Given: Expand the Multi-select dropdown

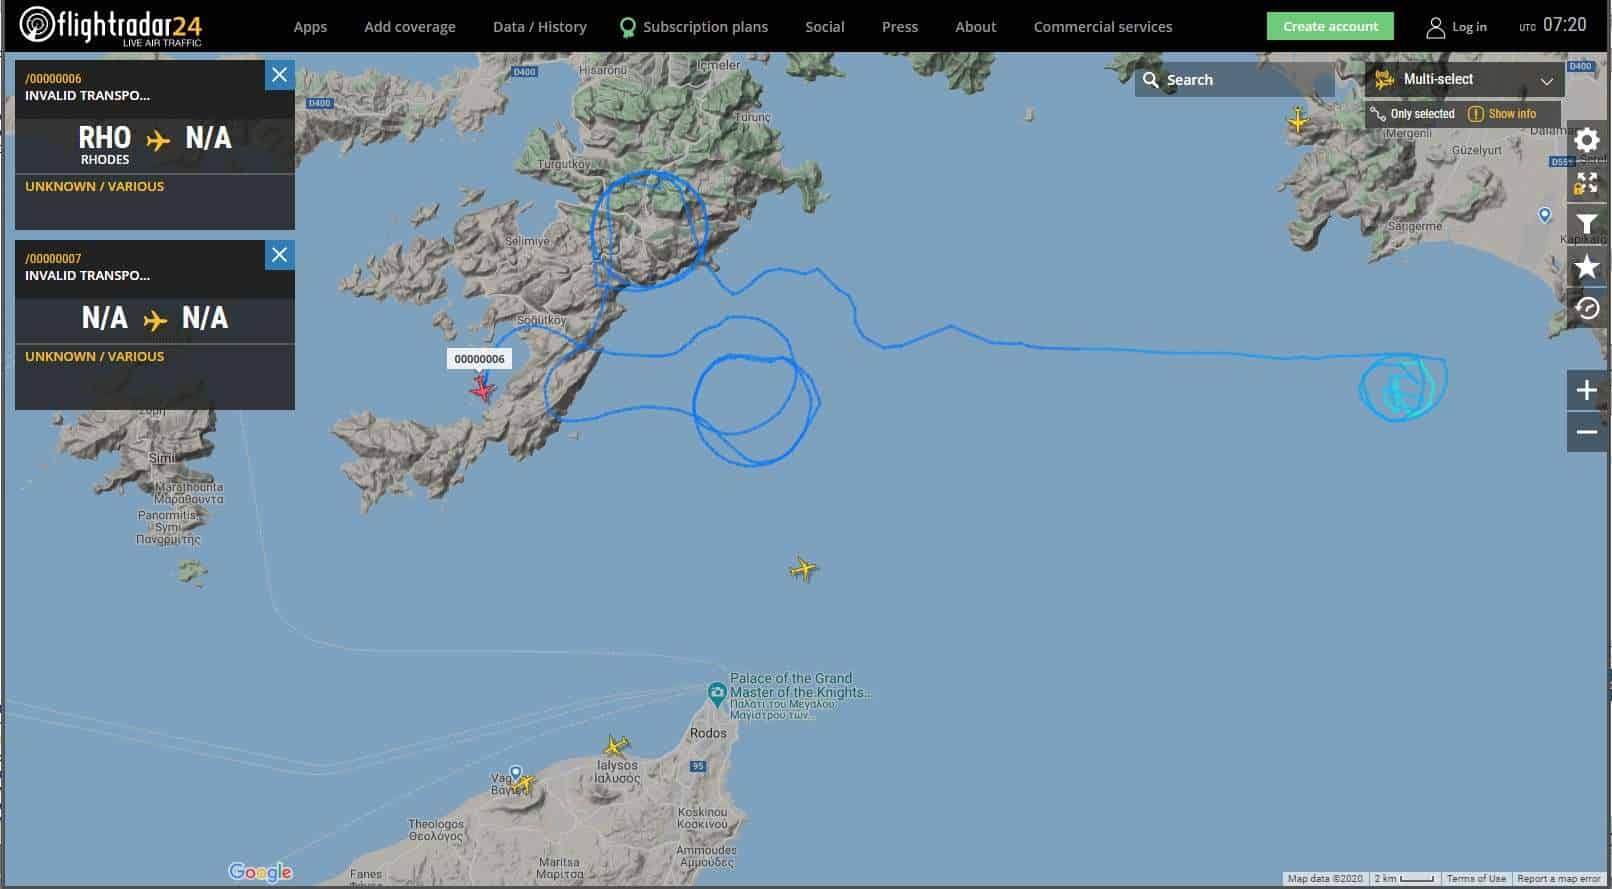Looking at the screenshot, I should (x=1464, y=80).
